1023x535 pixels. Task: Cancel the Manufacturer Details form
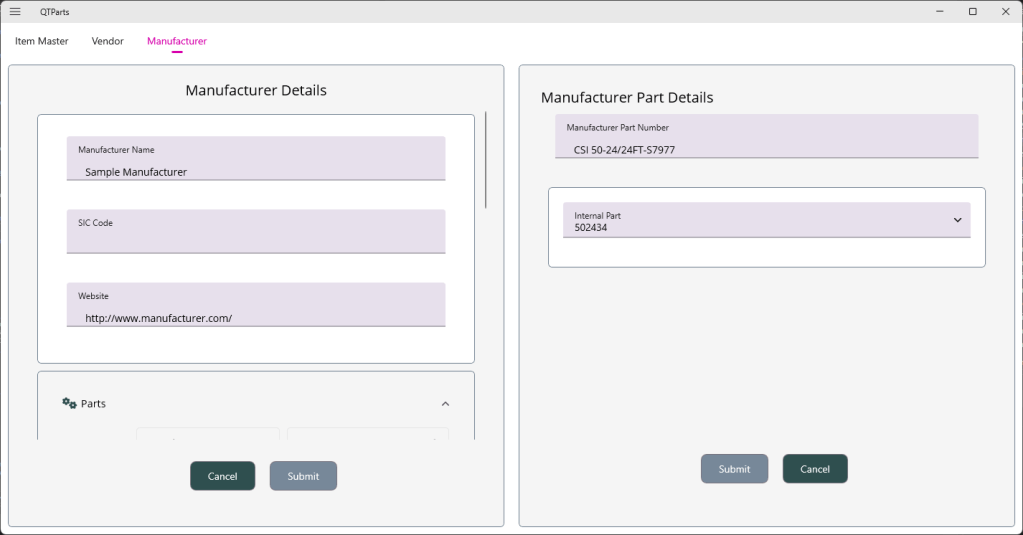pyautogui.click(x=222, y=476)
